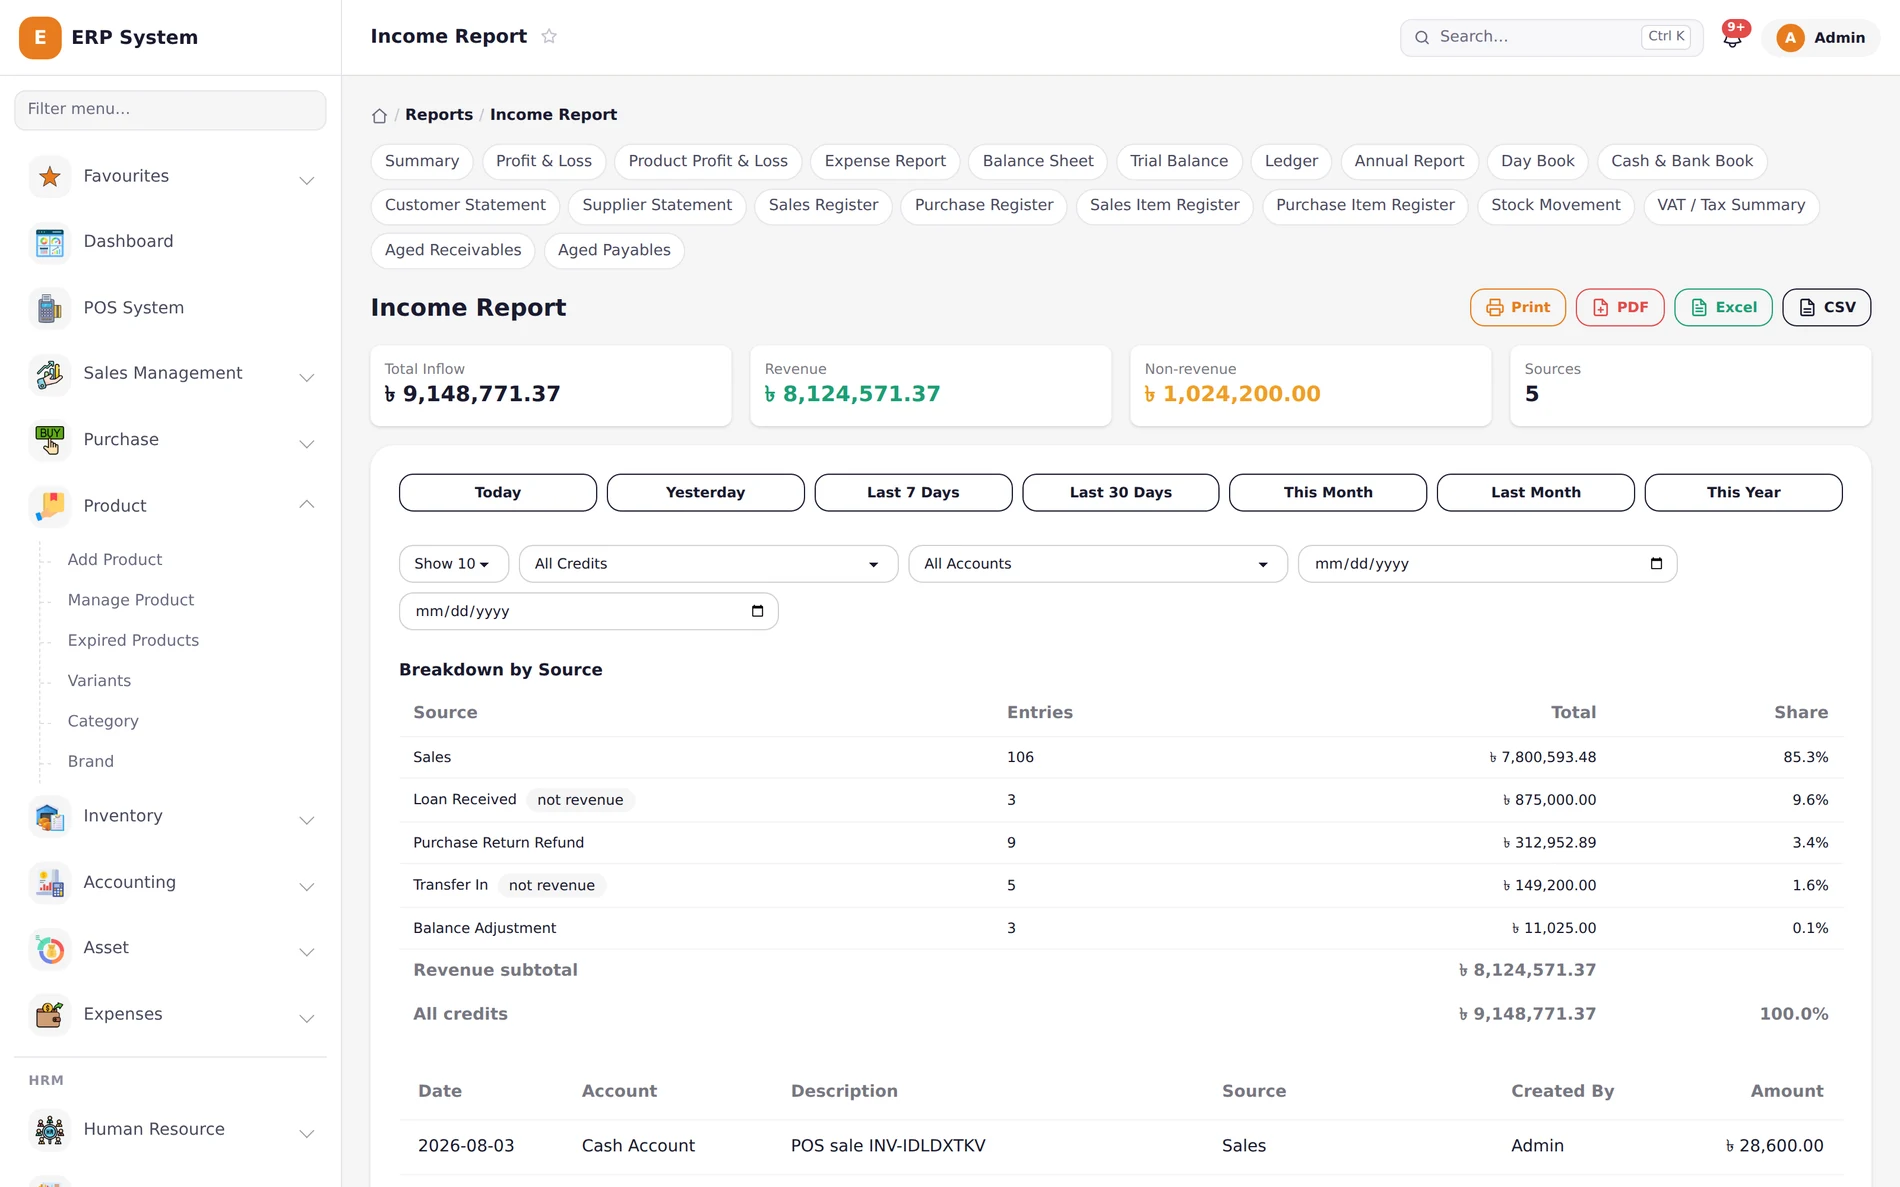Click the ERP System logo icon
The image size is (1900, 1187).
40,38
